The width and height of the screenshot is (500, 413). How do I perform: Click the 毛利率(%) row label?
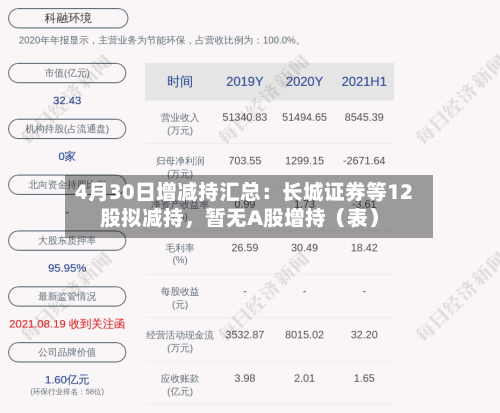tap(180, 254)
